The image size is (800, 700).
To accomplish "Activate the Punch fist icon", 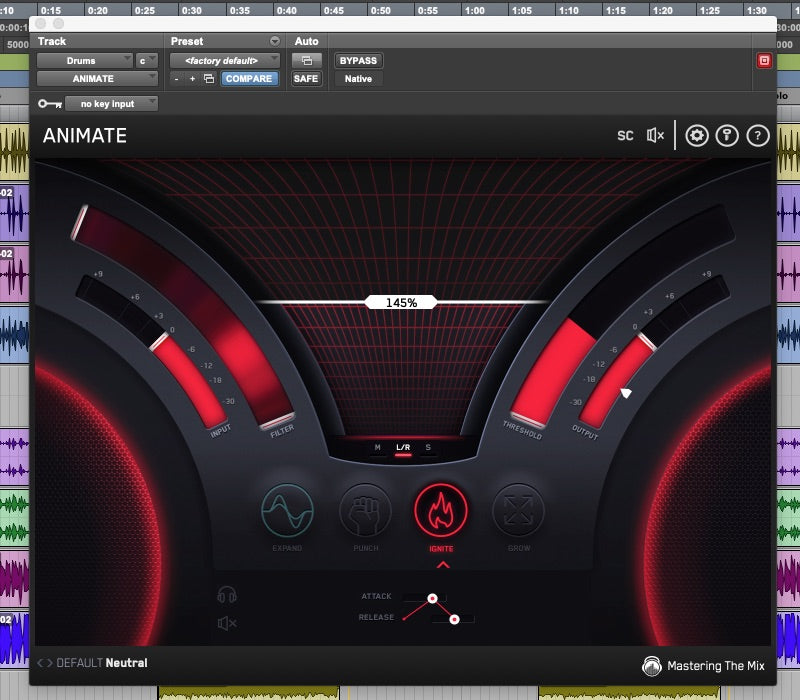I will (365, 511).
